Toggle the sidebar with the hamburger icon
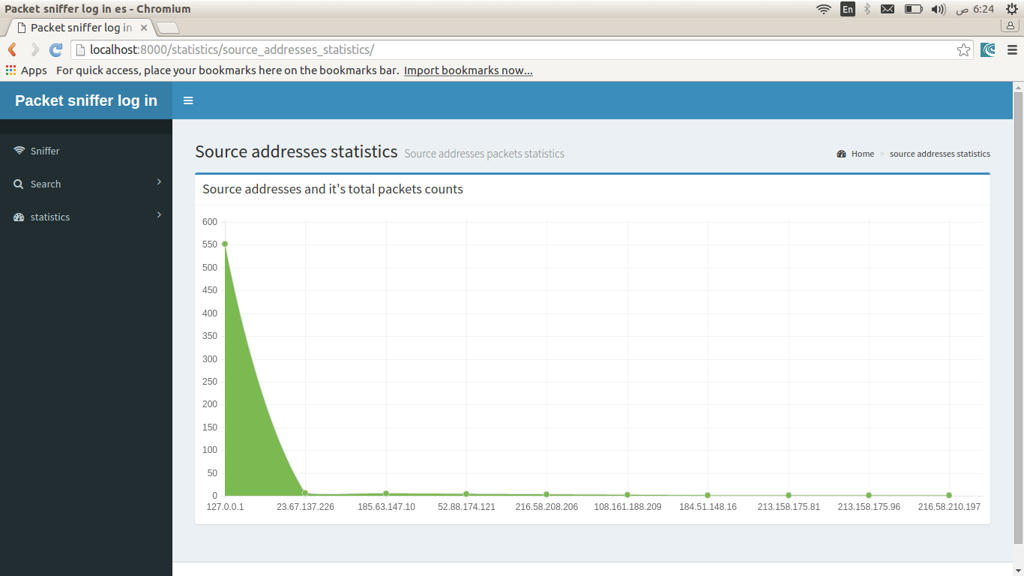The width and height of the screenshot is (1024, 576). tap(188, 100)
